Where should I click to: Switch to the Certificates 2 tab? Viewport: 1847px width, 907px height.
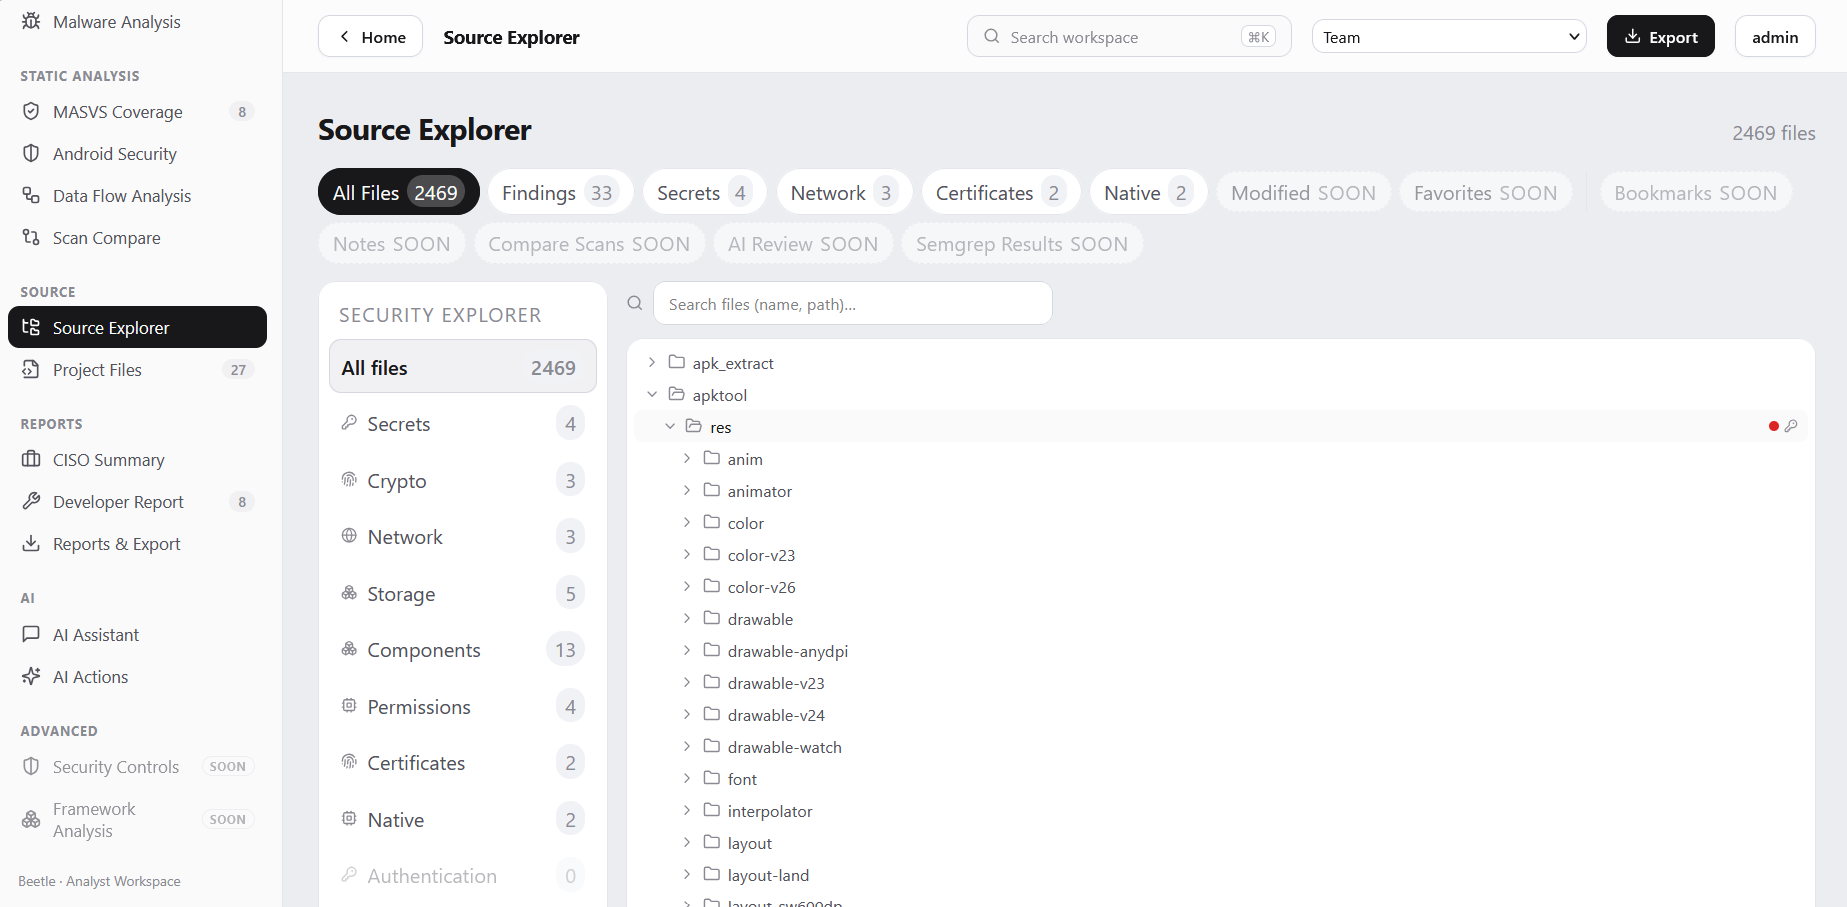[1000, 192]
